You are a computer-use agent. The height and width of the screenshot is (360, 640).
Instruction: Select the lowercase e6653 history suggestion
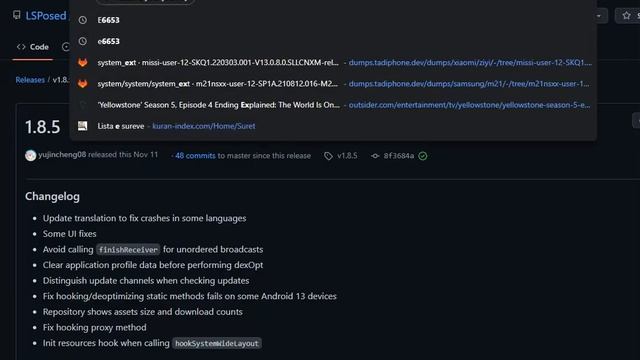[333, 41]
